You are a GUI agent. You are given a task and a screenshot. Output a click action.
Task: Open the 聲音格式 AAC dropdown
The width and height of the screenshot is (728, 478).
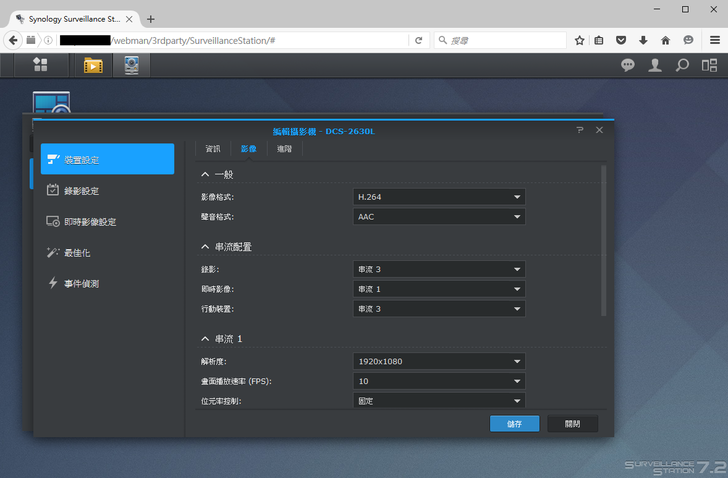click(439, 216)
